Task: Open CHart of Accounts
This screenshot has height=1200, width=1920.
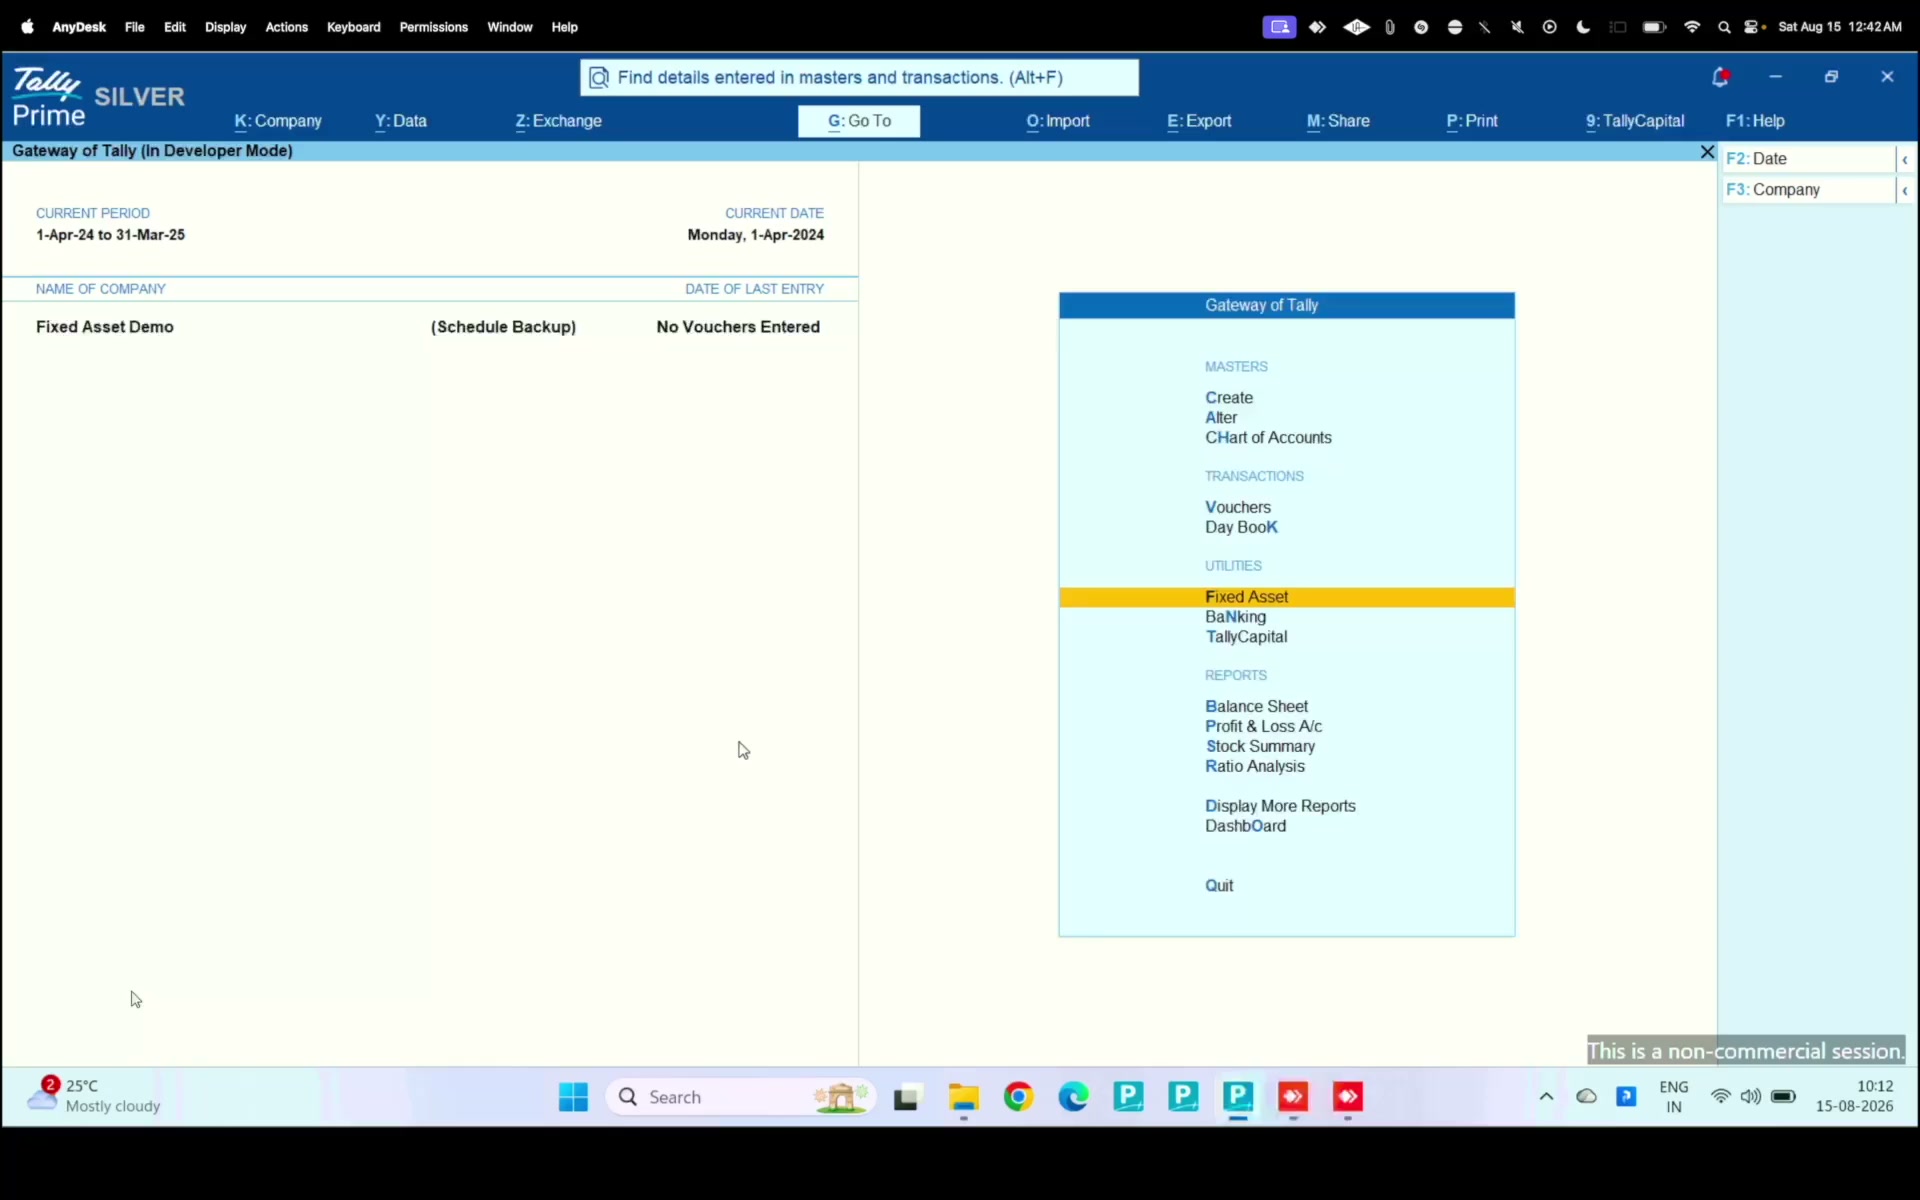Action: click(x=1268, y=438)
